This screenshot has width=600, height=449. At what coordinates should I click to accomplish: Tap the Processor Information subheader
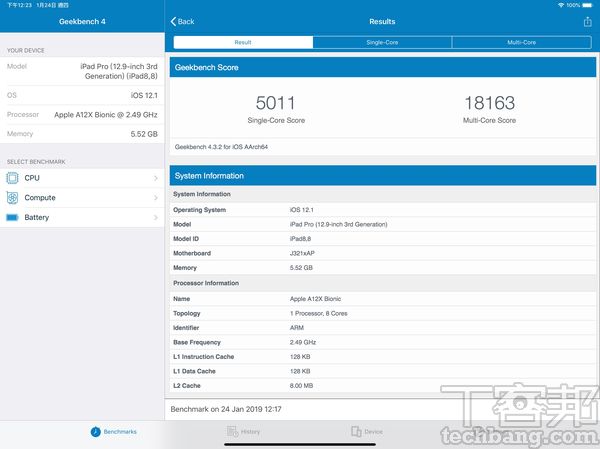point(206,283)
